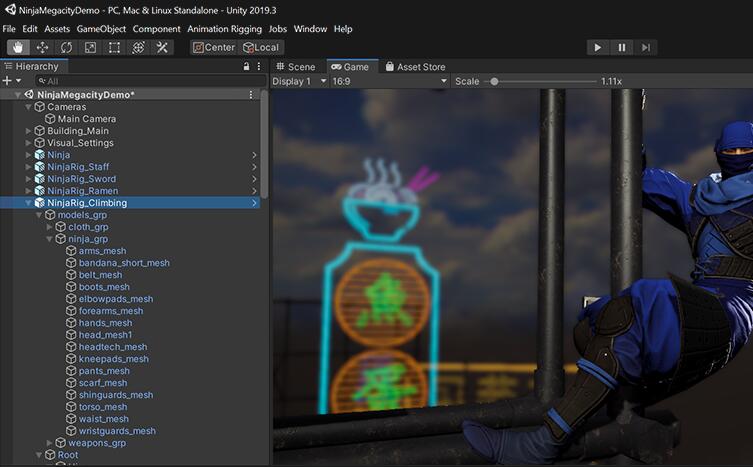Screen dimensions: 753x467
Task: Select the Root object
Action: coord(68,455)
